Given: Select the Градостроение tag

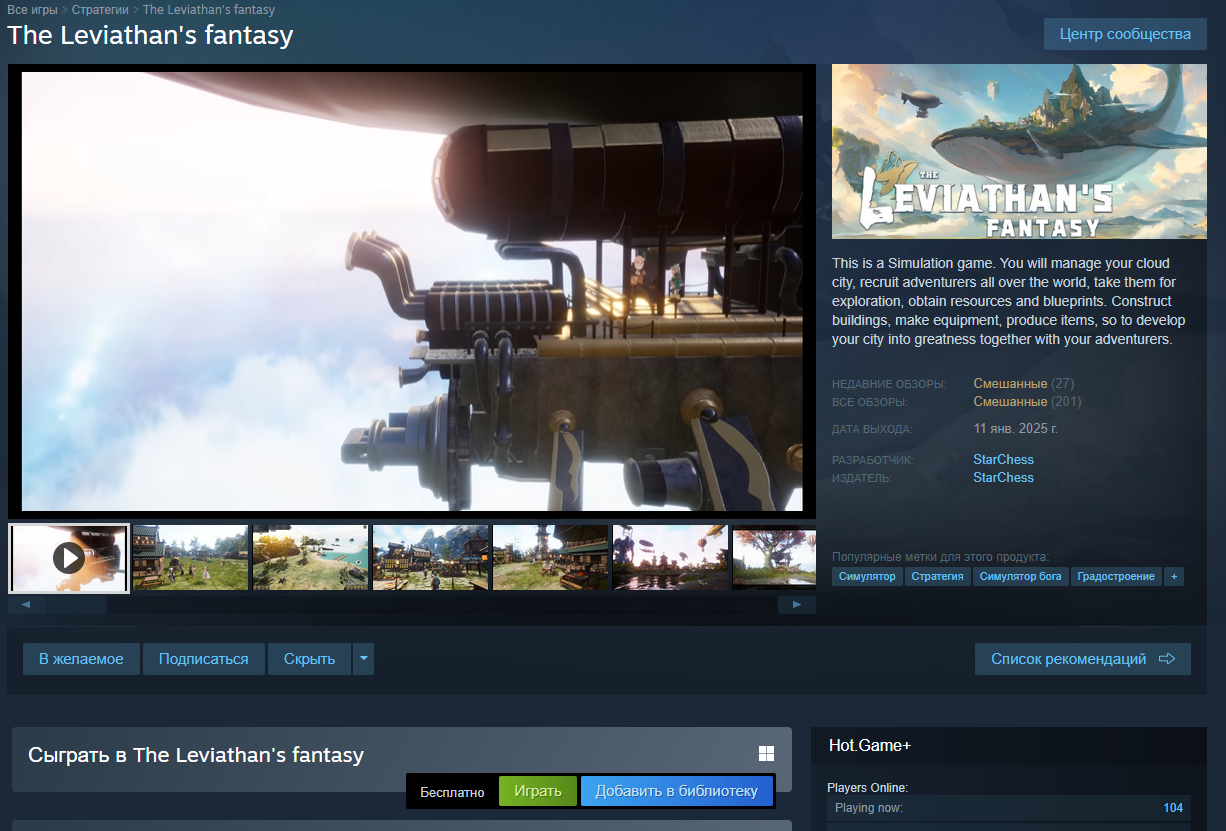Looking at the screenshot, I should [x=1115, y=576].
